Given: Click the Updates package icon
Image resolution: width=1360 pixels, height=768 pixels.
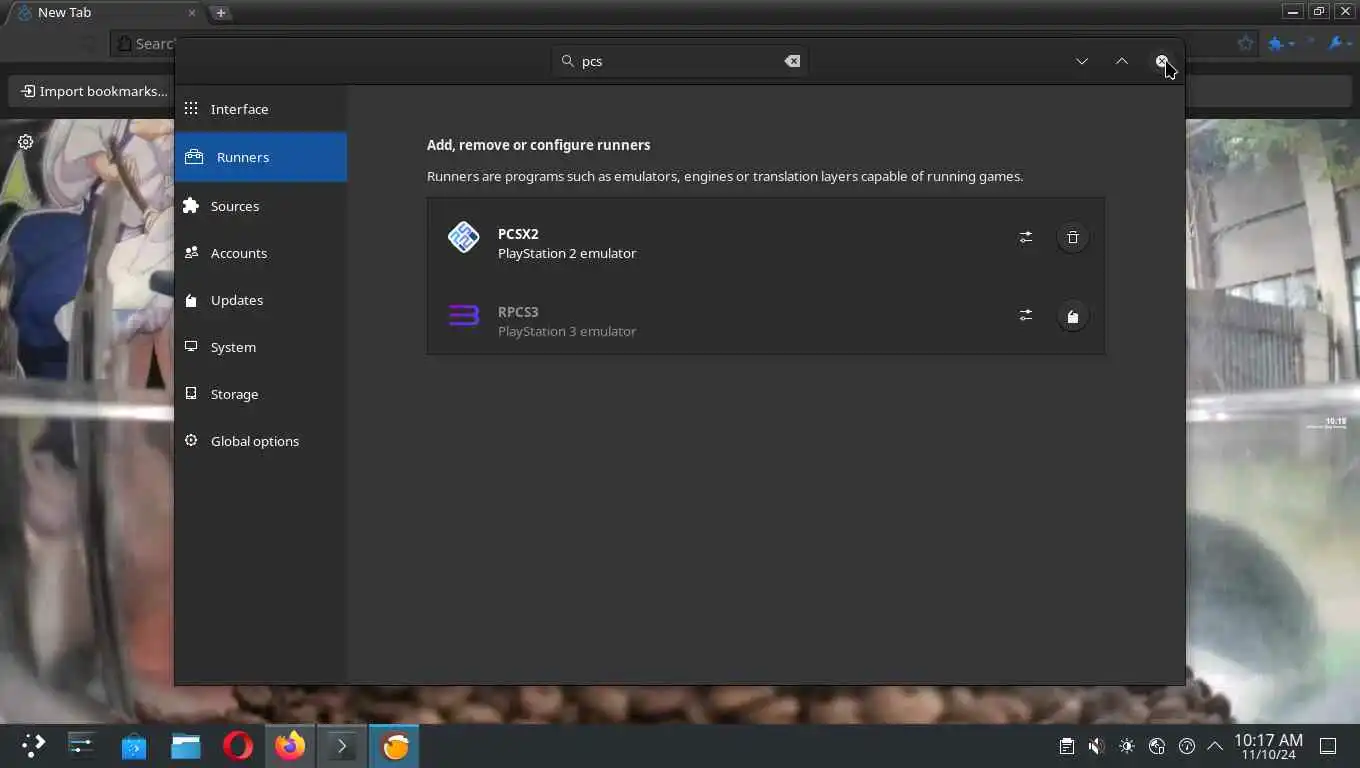Looking at the screenshot, I should (191, 300).
